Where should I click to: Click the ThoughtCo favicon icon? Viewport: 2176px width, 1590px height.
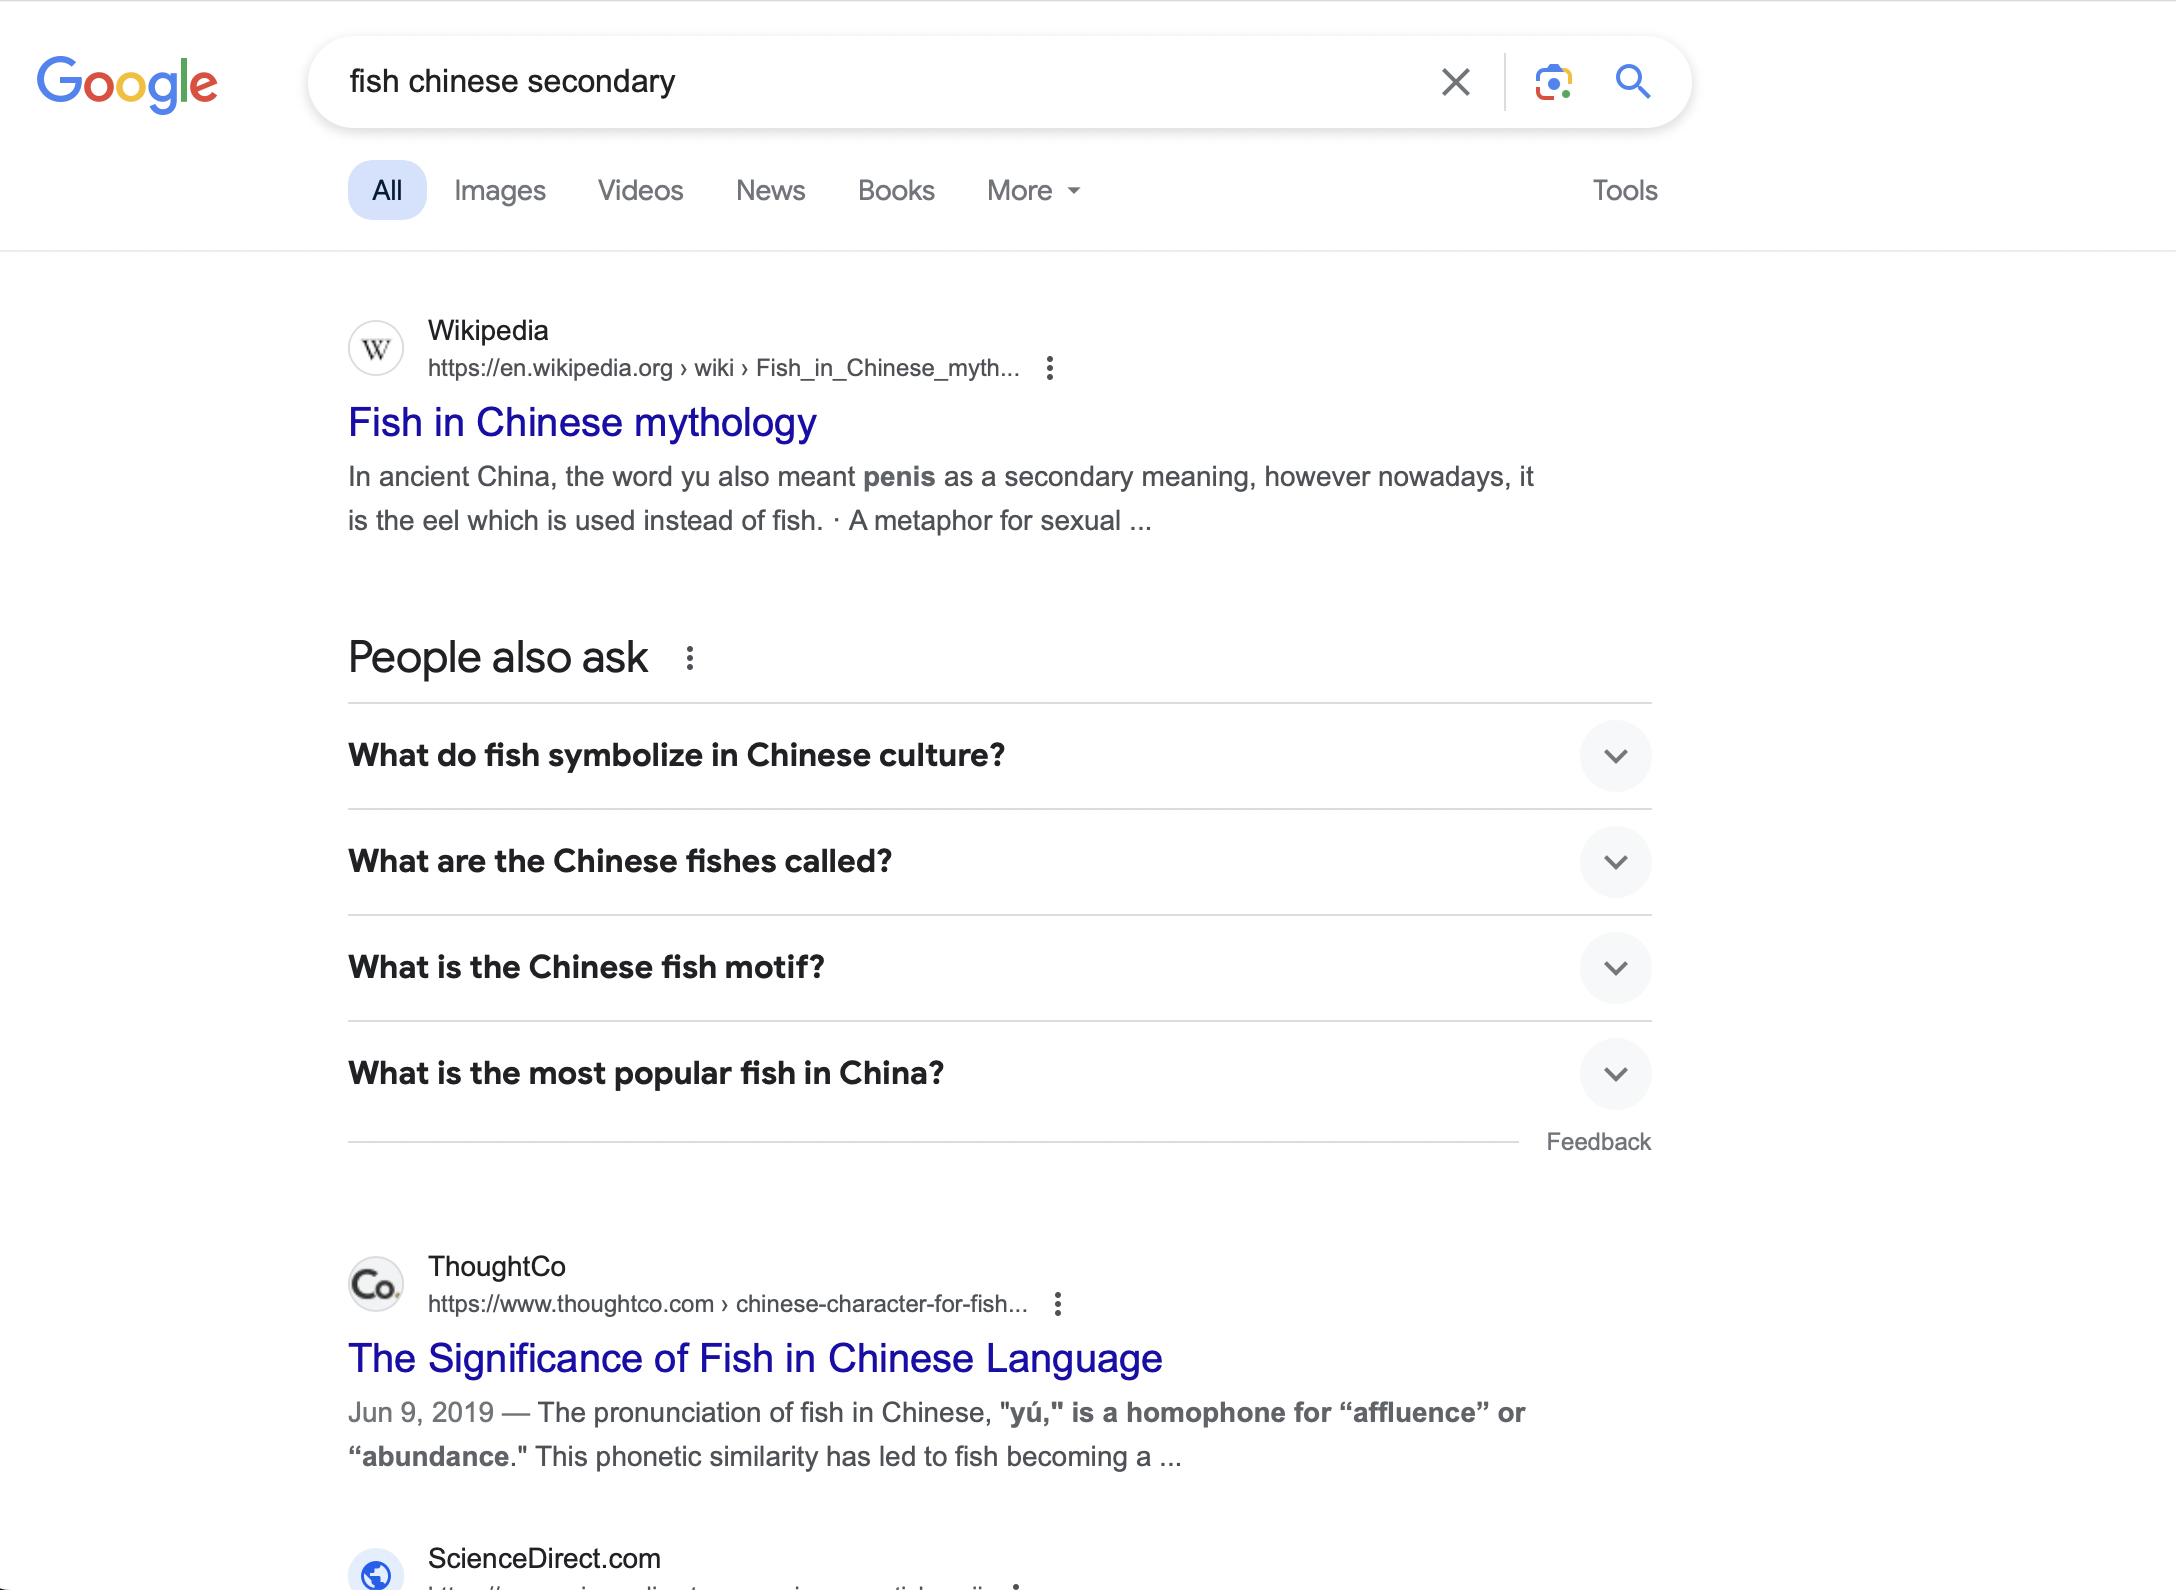[376, 1285]
